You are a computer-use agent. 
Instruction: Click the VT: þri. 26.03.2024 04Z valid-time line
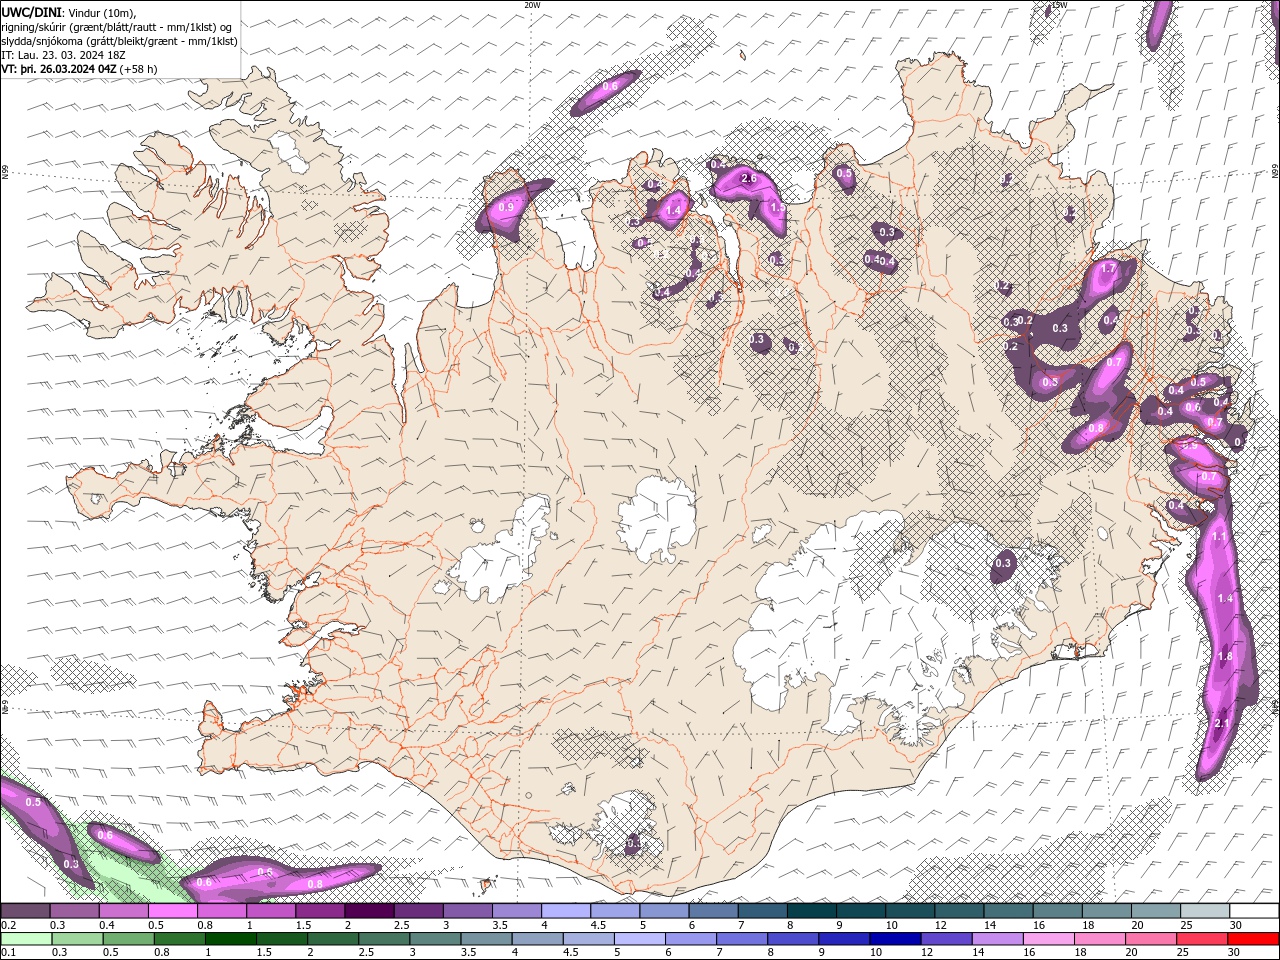click(x=78, y=69)
